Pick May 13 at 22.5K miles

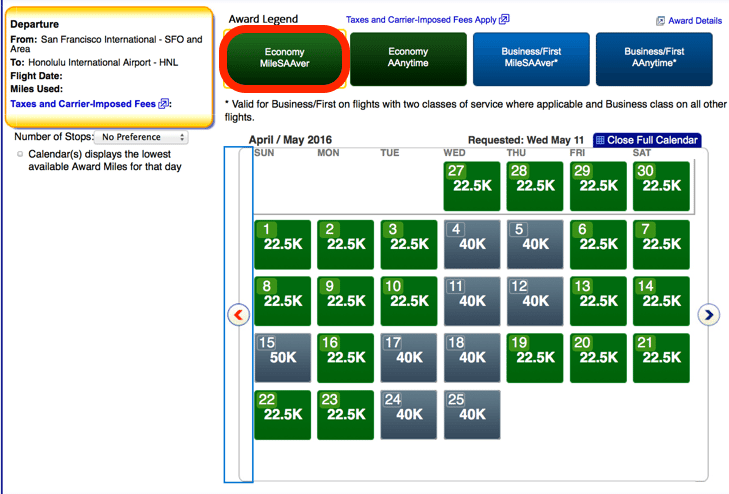598,301
